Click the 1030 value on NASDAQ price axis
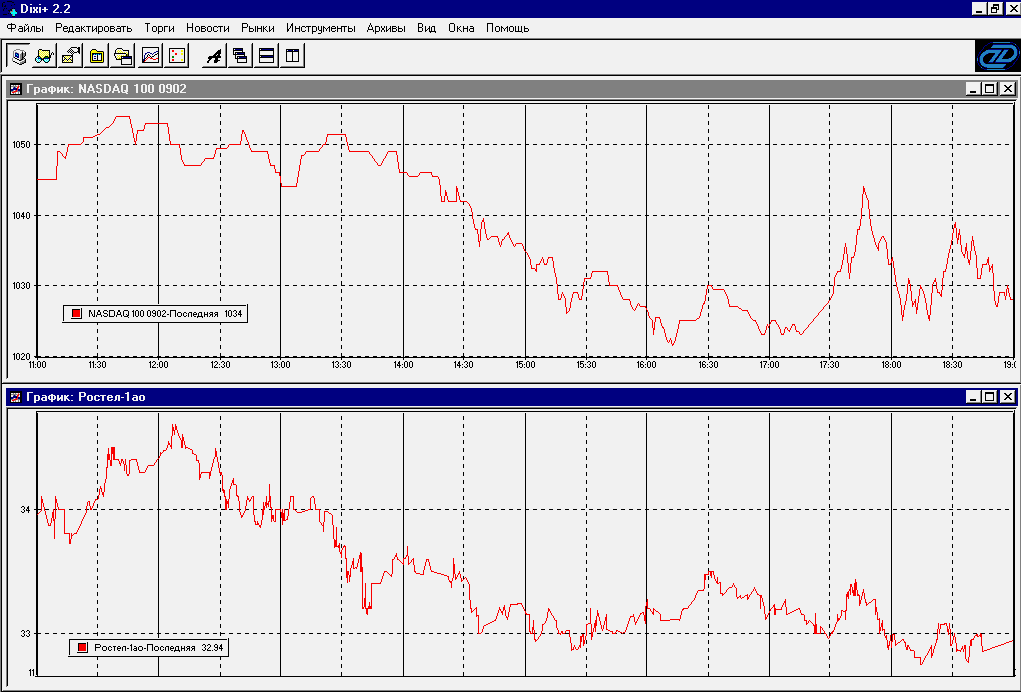Image resolution: width=1021 pixels, height=692 pixels. coord(21,286)
